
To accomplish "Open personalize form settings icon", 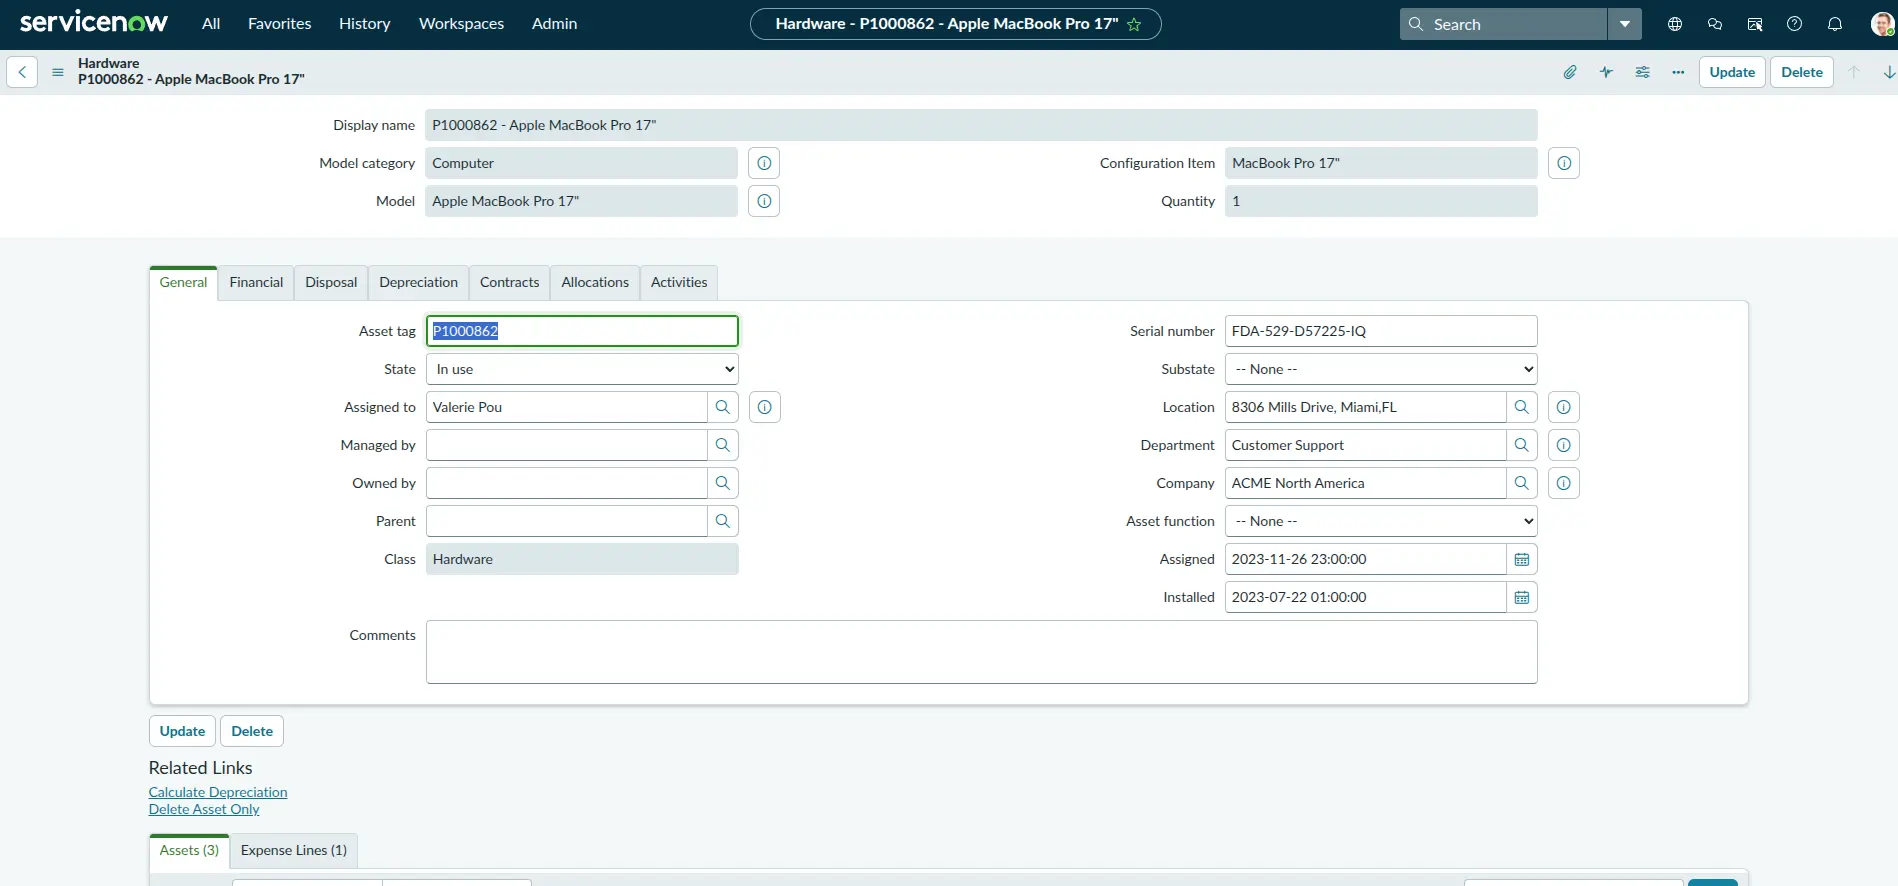I will (x=1642, y=72).
